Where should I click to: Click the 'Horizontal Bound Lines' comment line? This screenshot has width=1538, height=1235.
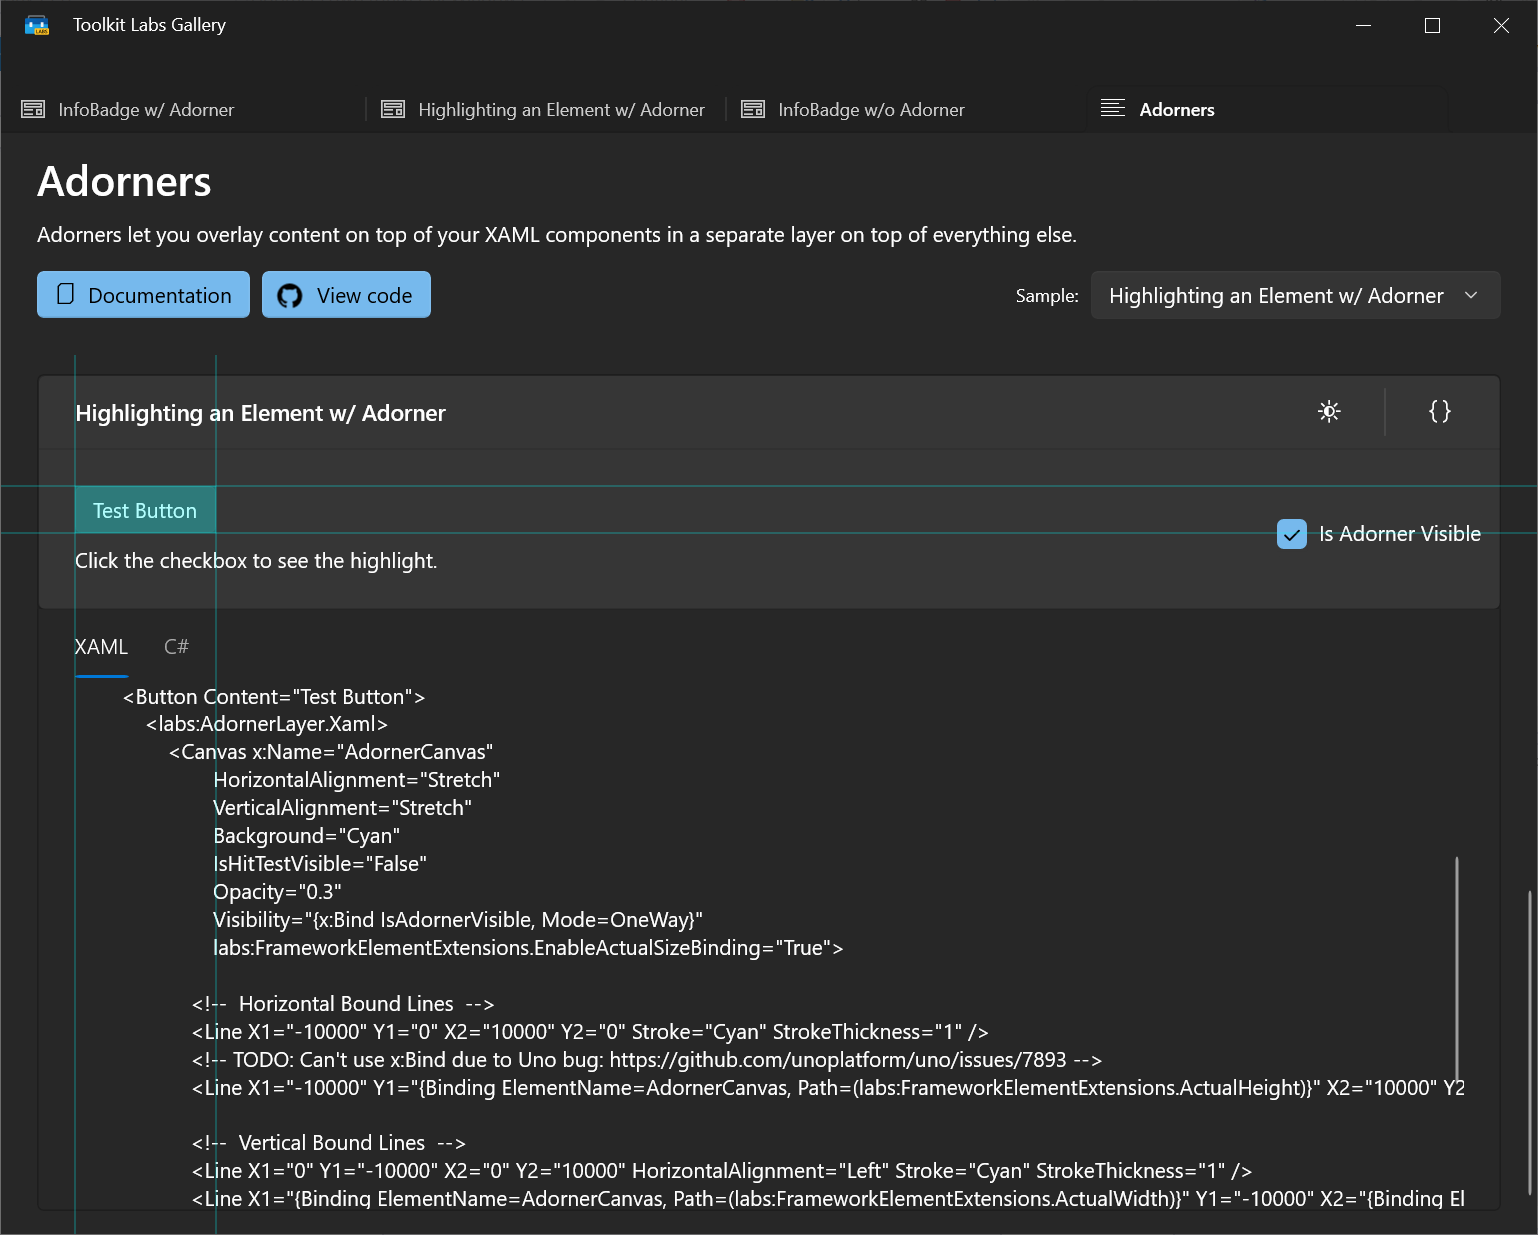[x=343, y=1004]
